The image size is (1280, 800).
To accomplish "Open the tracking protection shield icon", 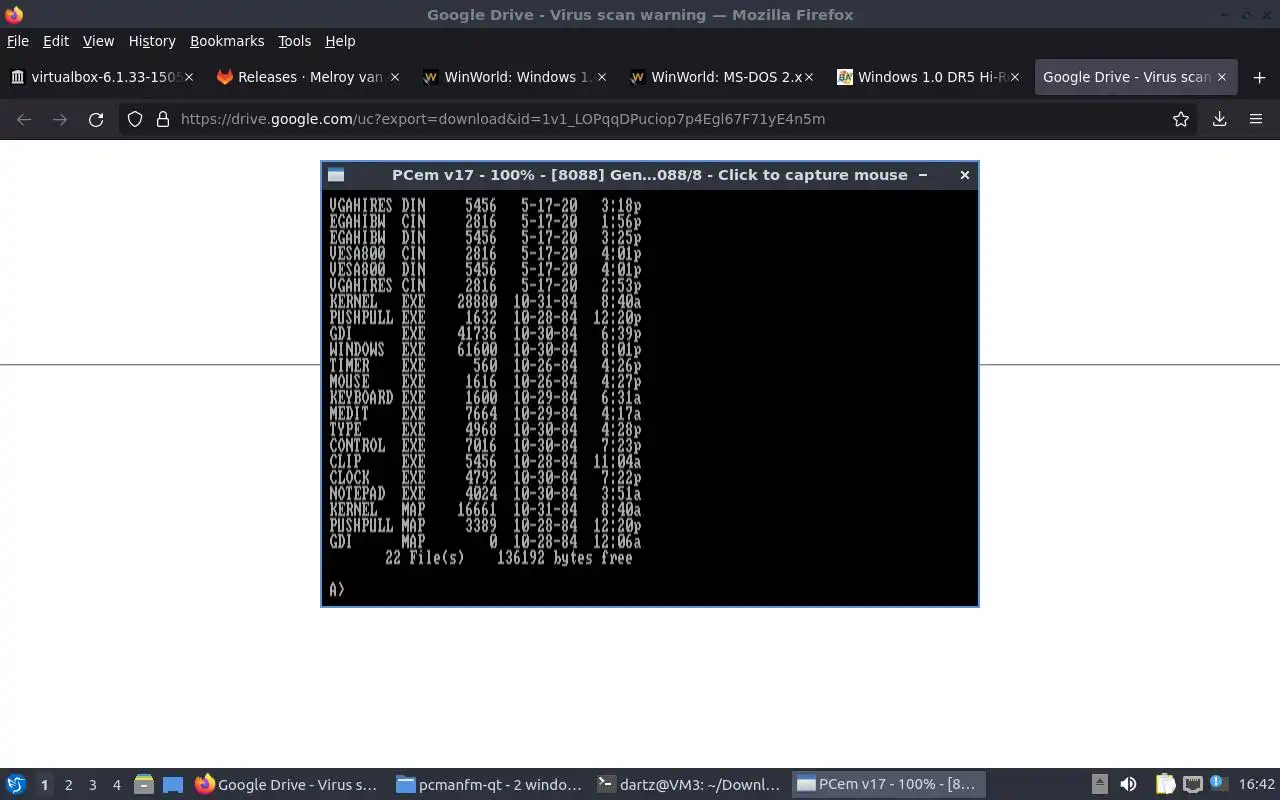I will click(x=135, y=119).
